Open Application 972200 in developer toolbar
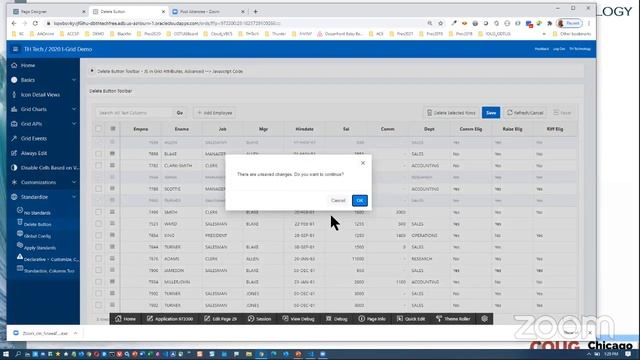 [x=170, y=319]
